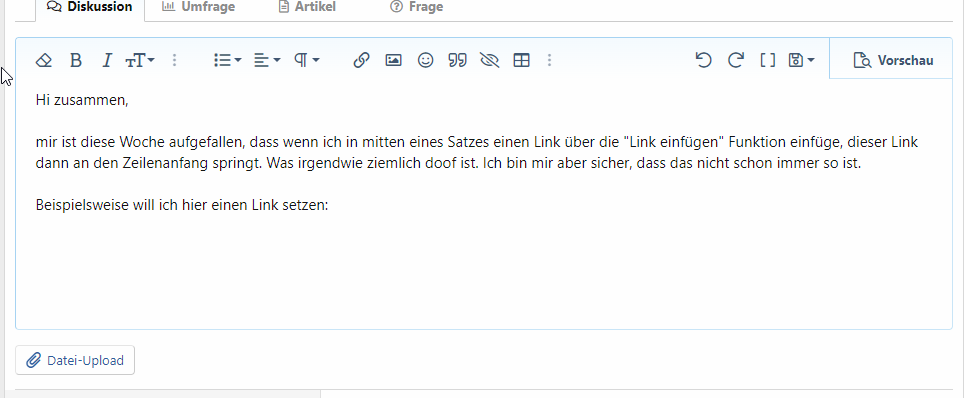This screenshot has height=398, width=964.
Task: Switch to the Umfrage tab
Action: tap(198, 7)
